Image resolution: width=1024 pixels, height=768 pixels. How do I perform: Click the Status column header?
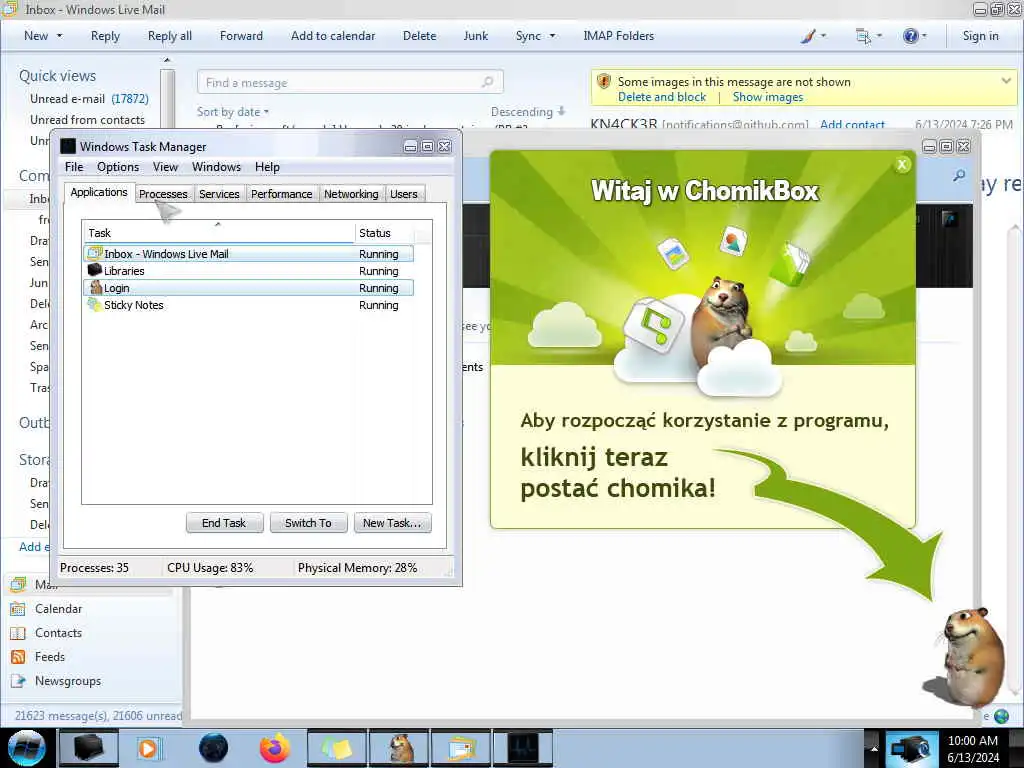(384, 233)
